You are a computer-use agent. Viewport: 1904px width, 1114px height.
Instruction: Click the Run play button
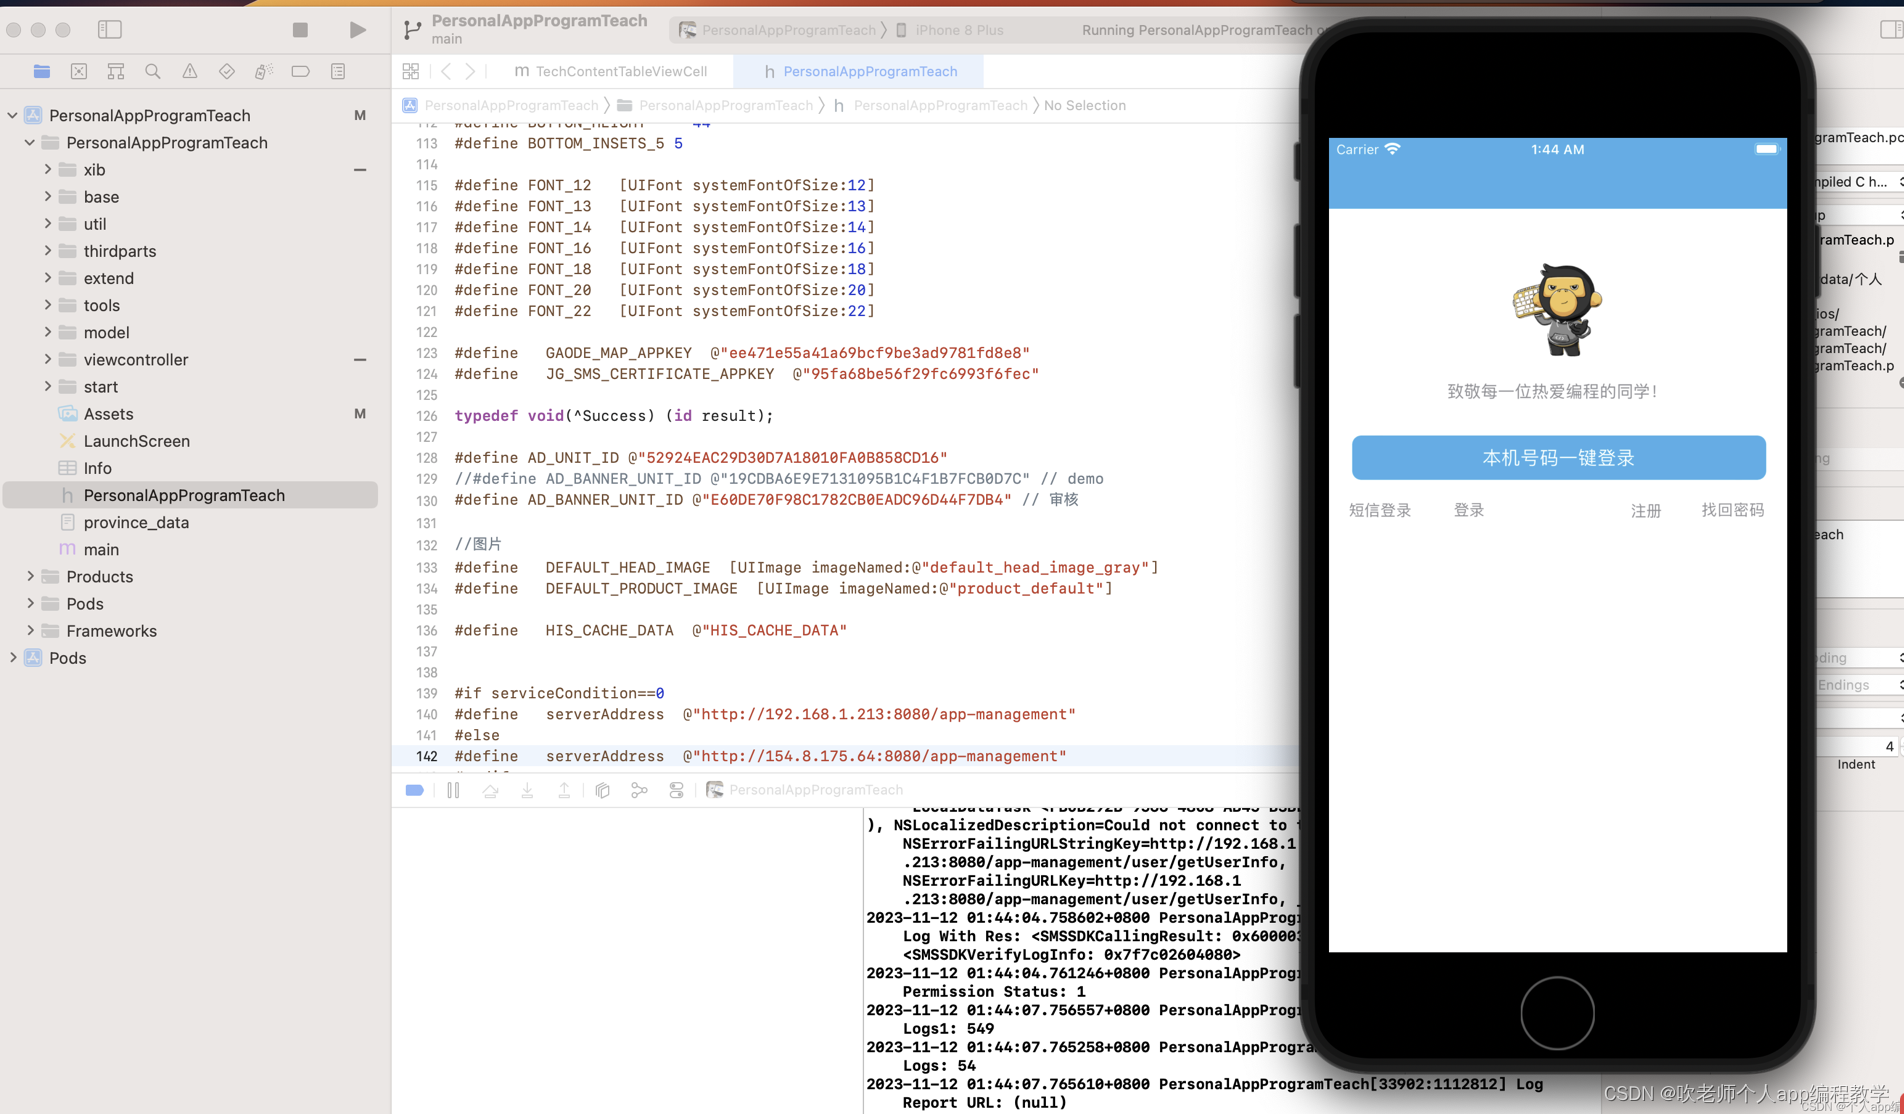click(x=357, y=30)
